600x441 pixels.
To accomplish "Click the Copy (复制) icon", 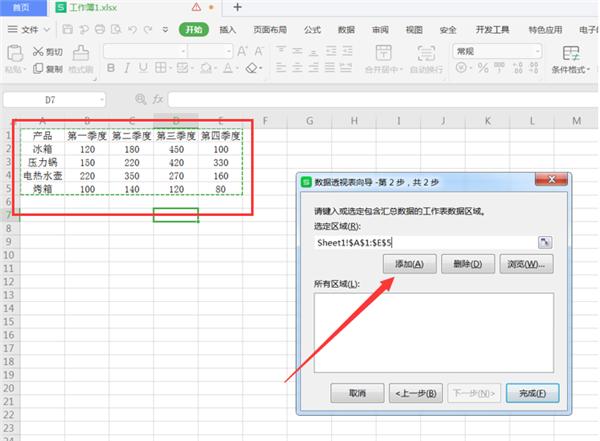I will pyautogui.click(x=38, y=69).
